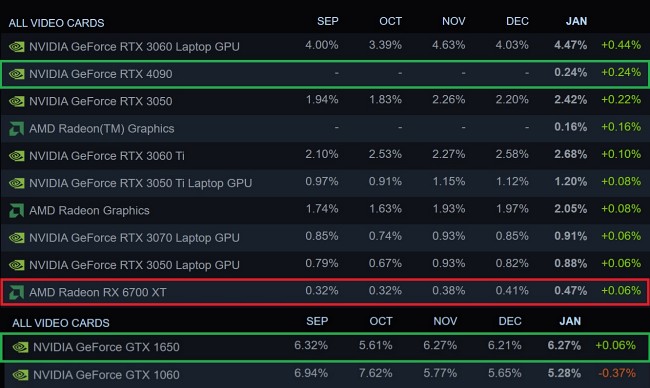Click AMD logo beside AMD Radeon Graphics
The width and height of the screenshot is (650, 388).
coord(17,211)
